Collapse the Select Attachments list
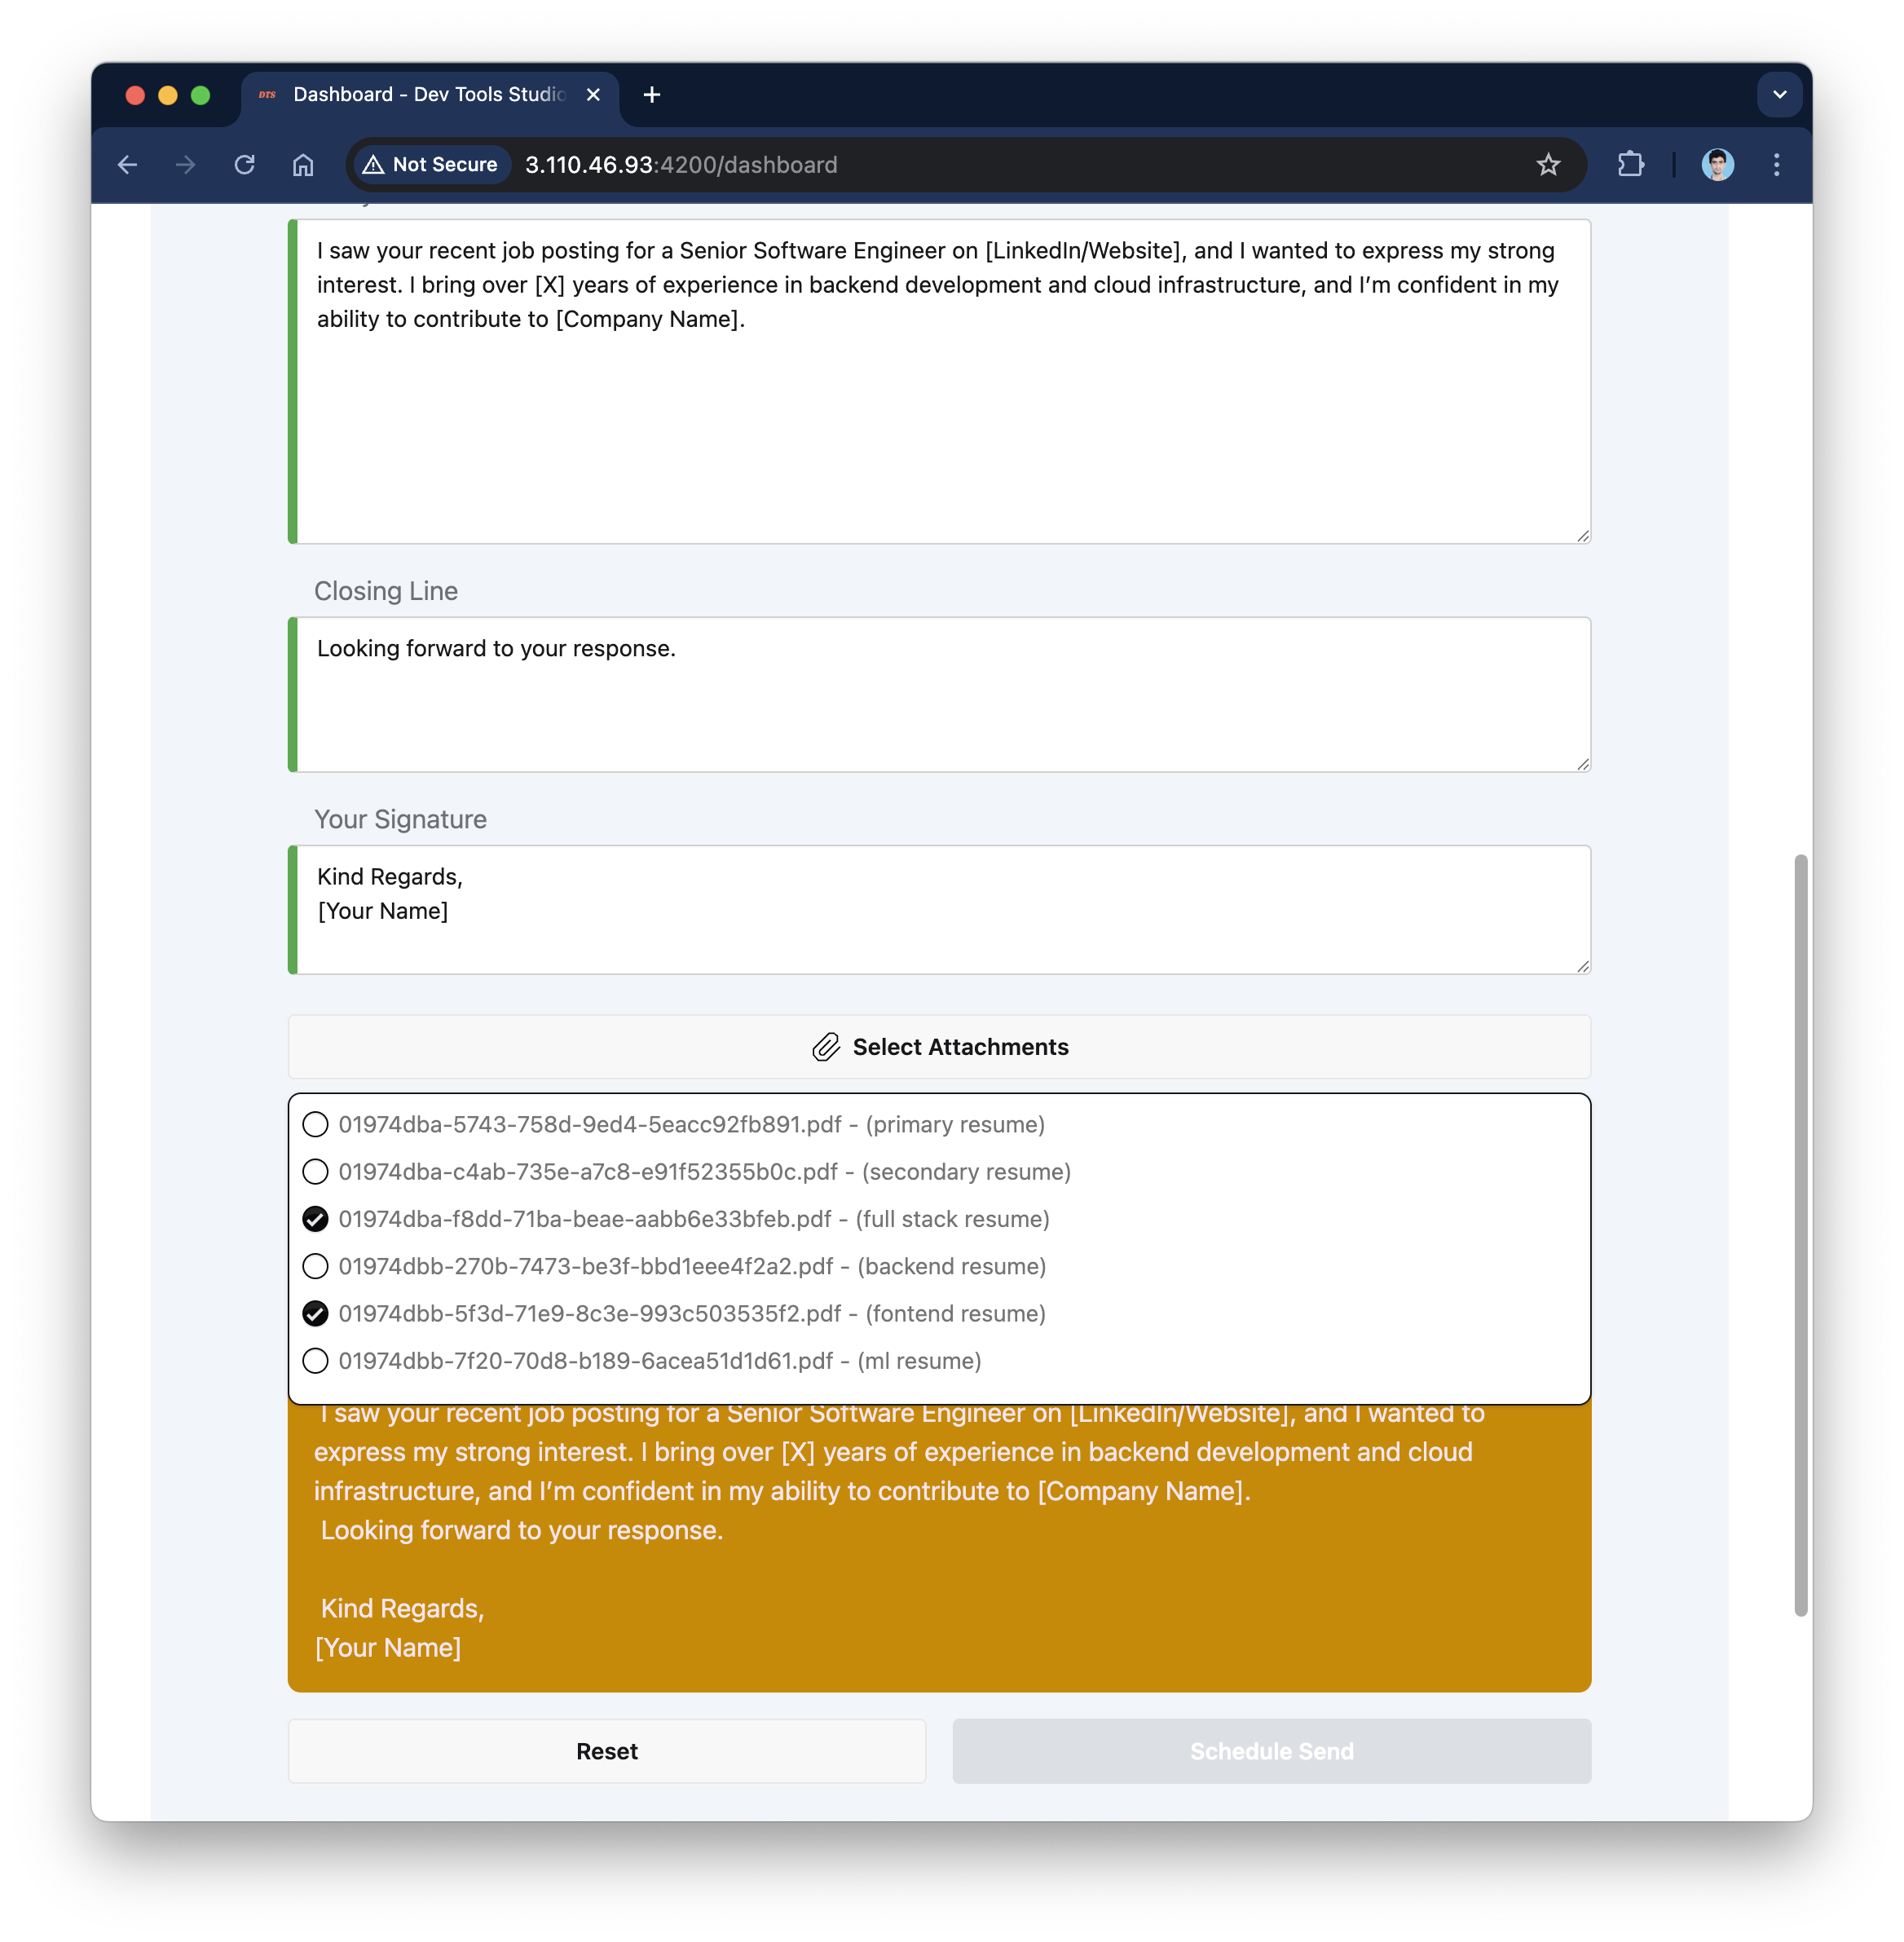This screenshot has height=1942, width=1904. (x=939, y=1047)
